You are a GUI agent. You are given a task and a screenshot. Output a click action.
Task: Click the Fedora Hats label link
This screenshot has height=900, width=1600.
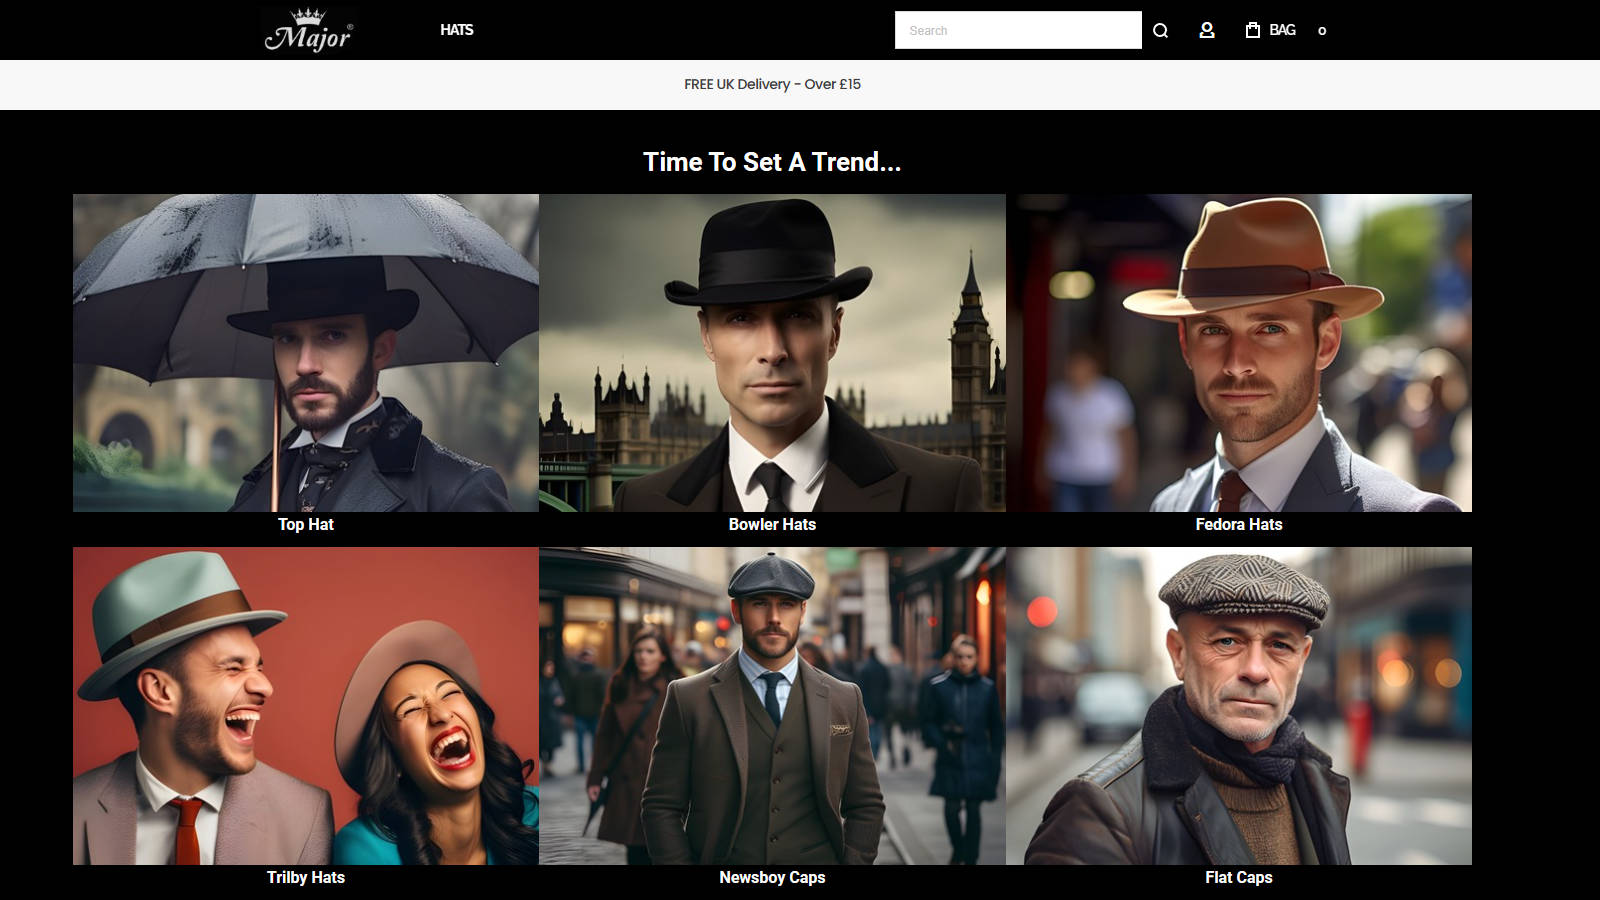tap(1239, 524)
